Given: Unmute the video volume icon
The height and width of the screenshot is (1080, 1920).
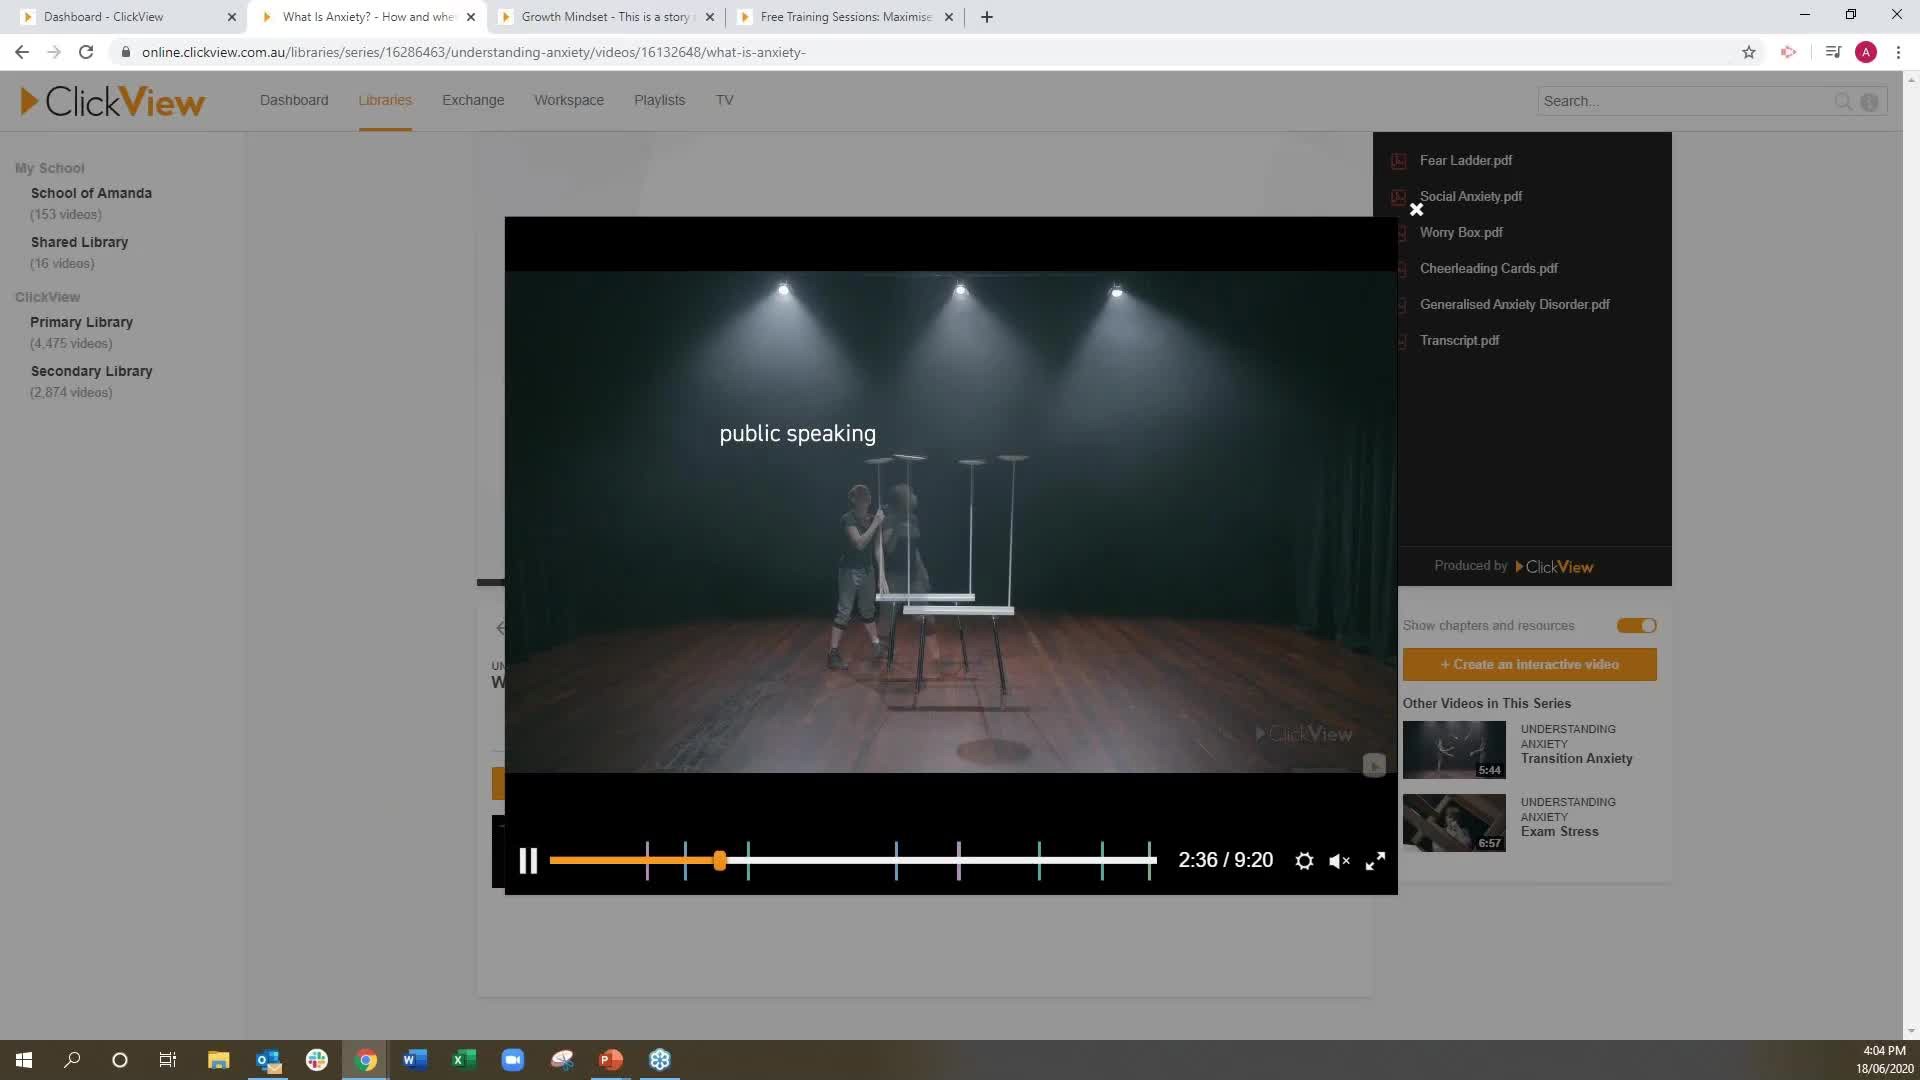Looking at the screenshot, I should (1339, 860).
